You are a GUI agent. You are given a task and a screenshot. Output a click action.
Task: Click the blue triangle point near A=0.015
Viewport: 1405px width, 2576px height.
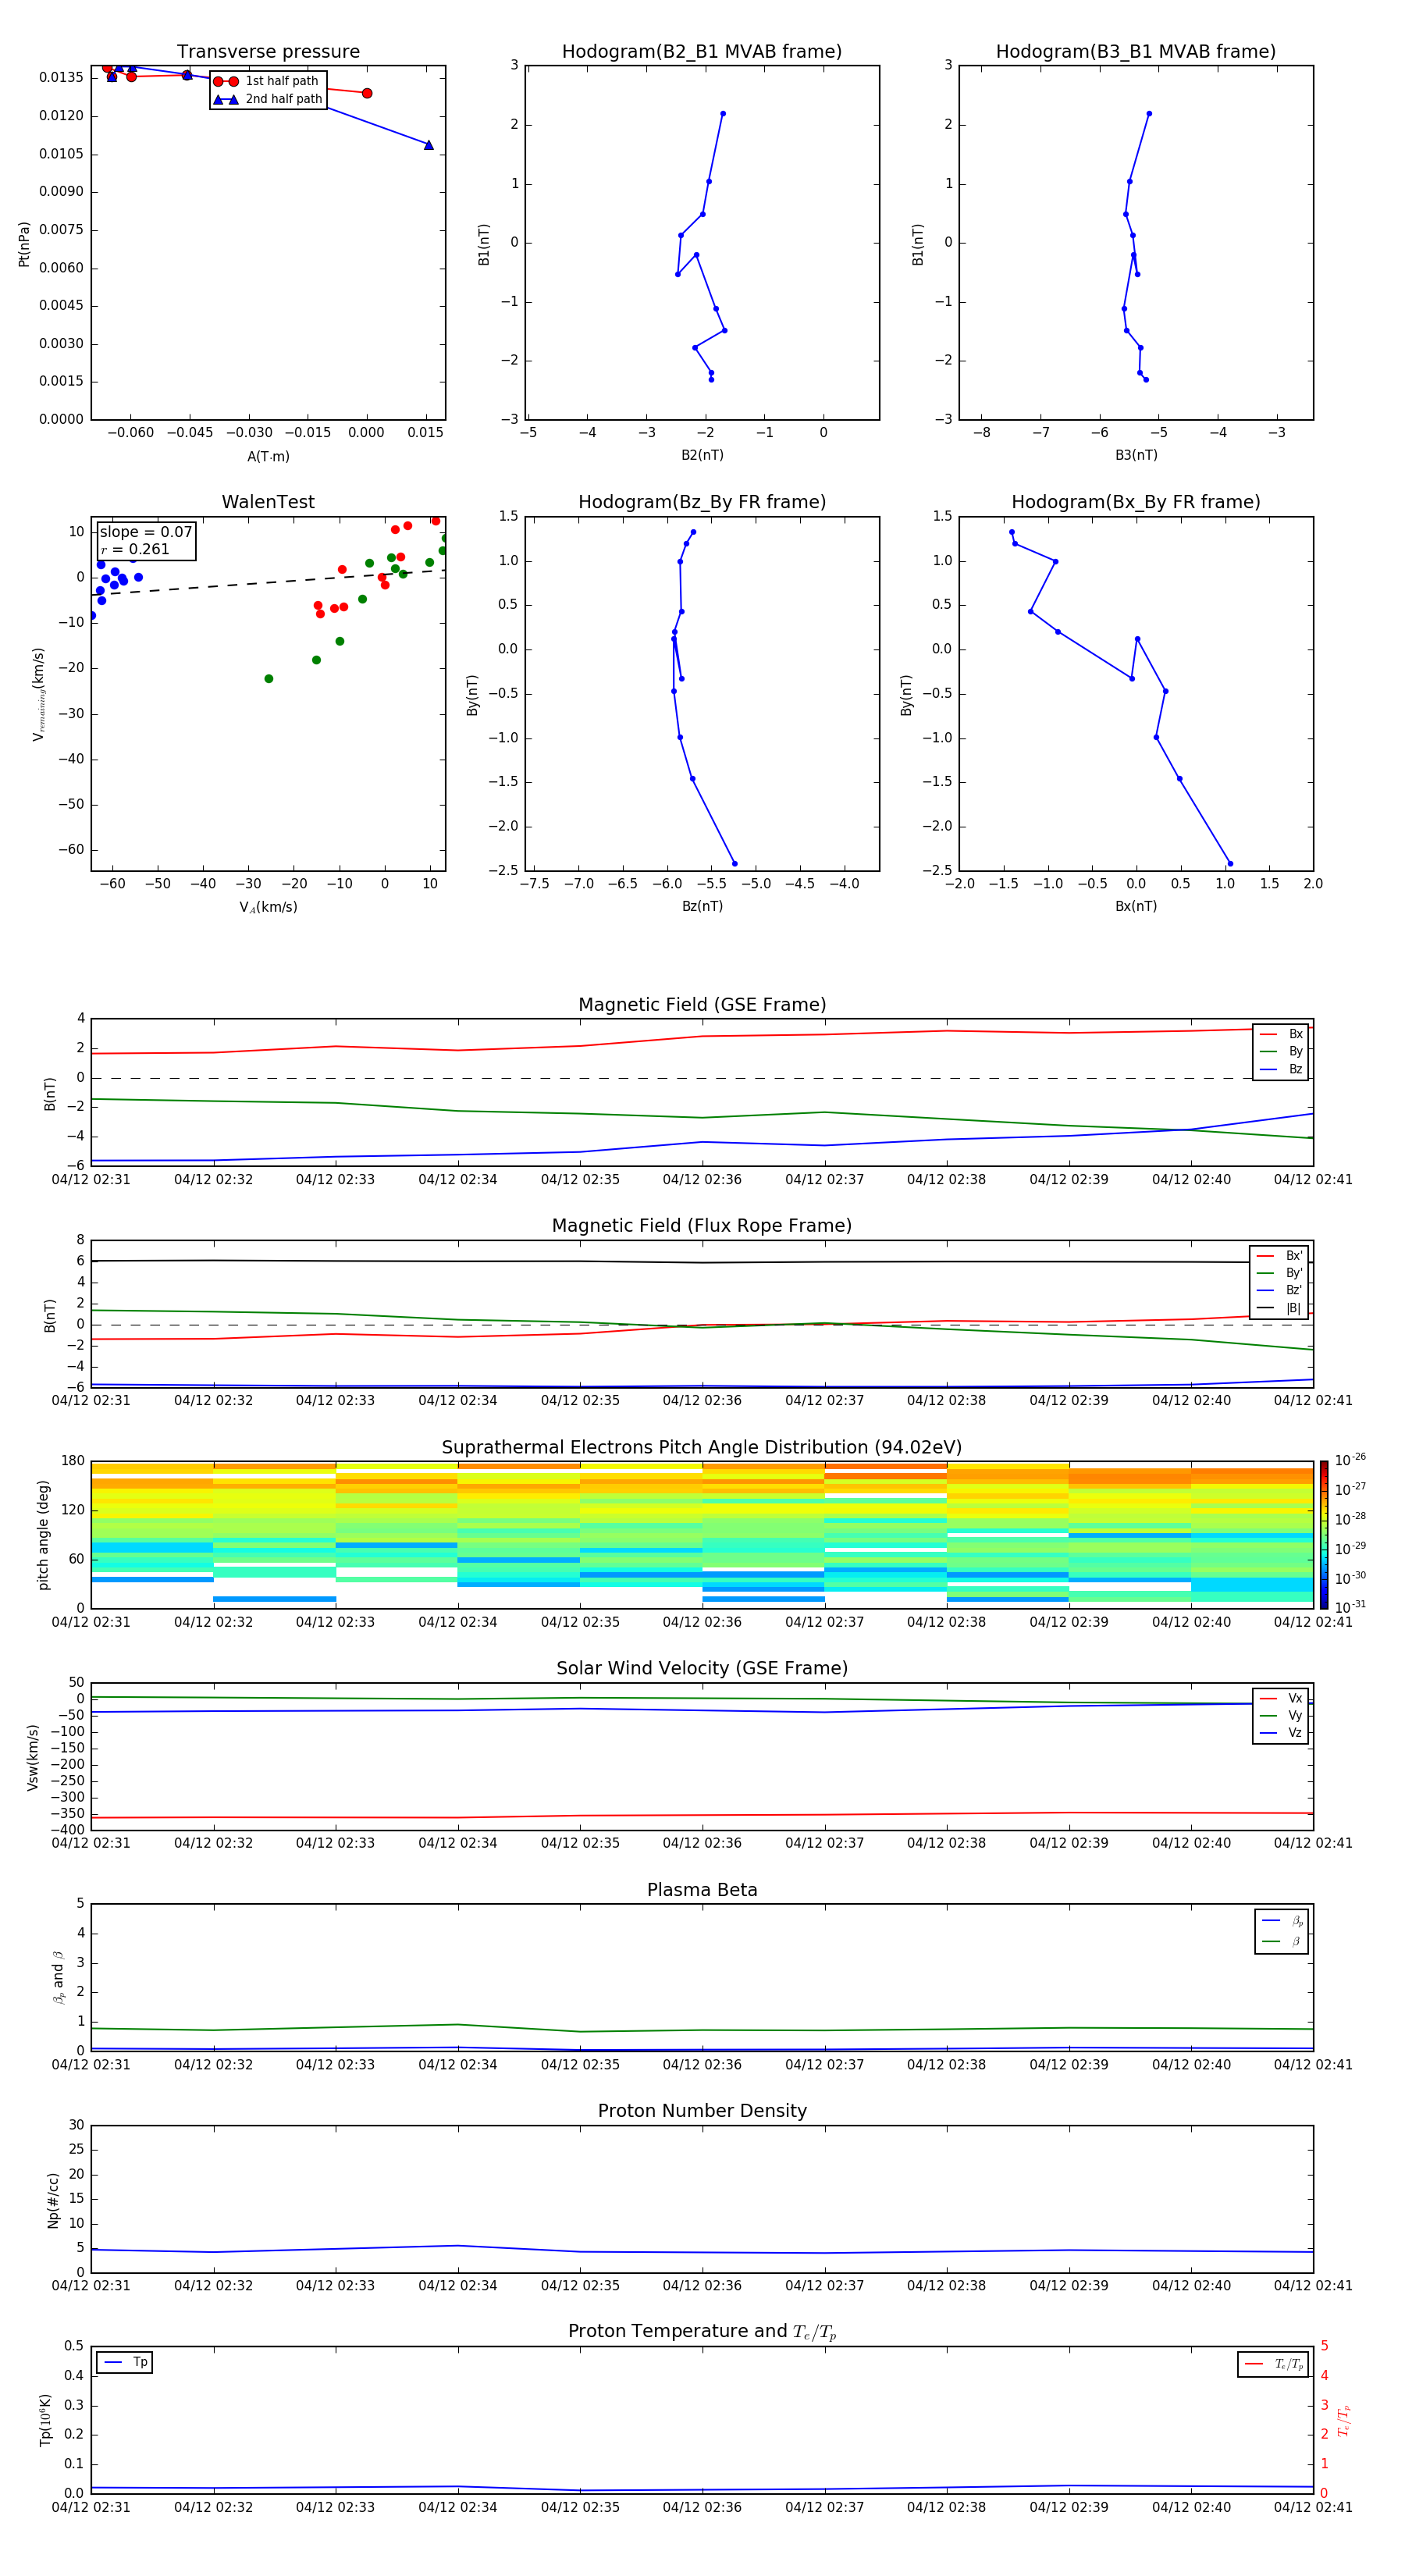429,145
